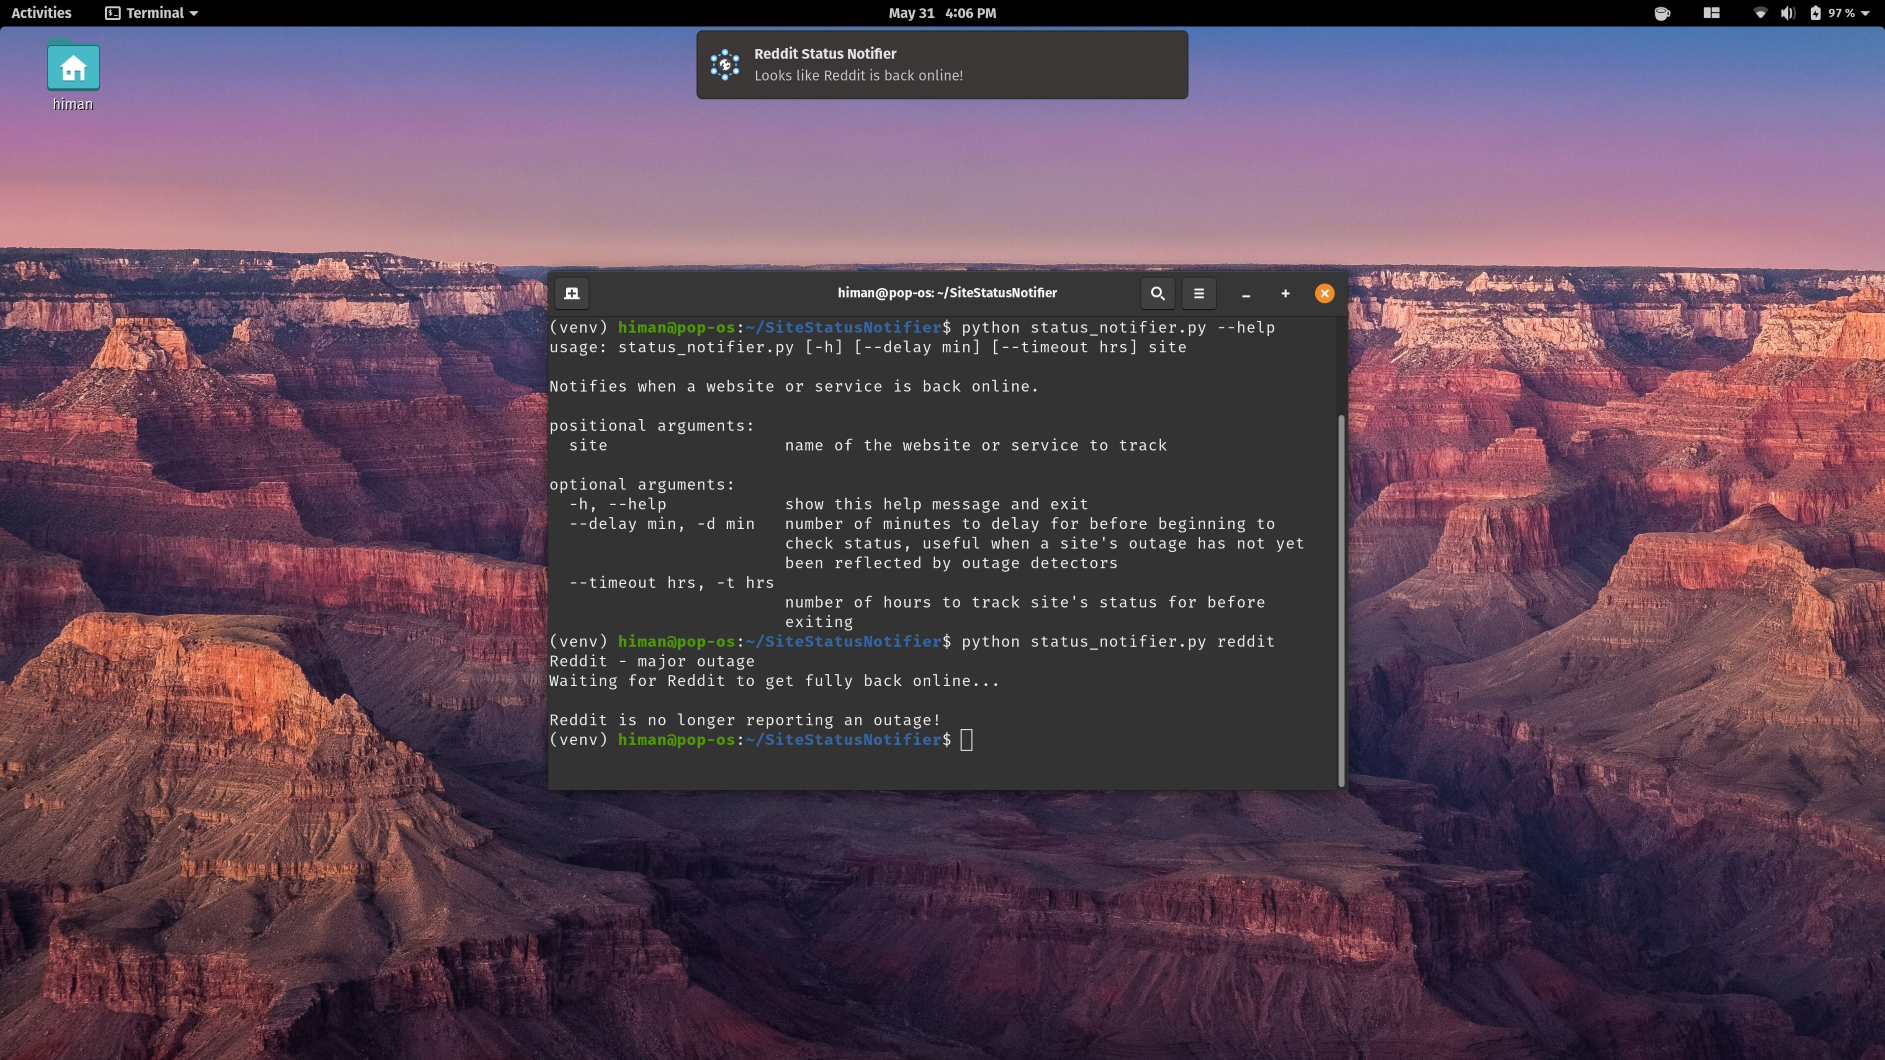Click the volume speaker icon
This screenshot has height=1060, width=1885.
[x=1787, y=13]
